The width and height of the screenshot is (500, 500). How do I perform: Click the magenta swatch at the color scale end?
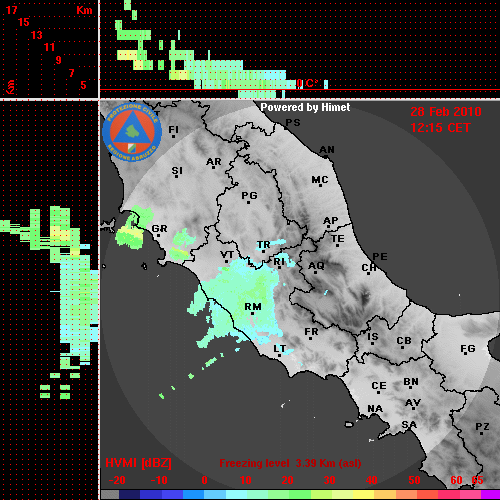490,495
